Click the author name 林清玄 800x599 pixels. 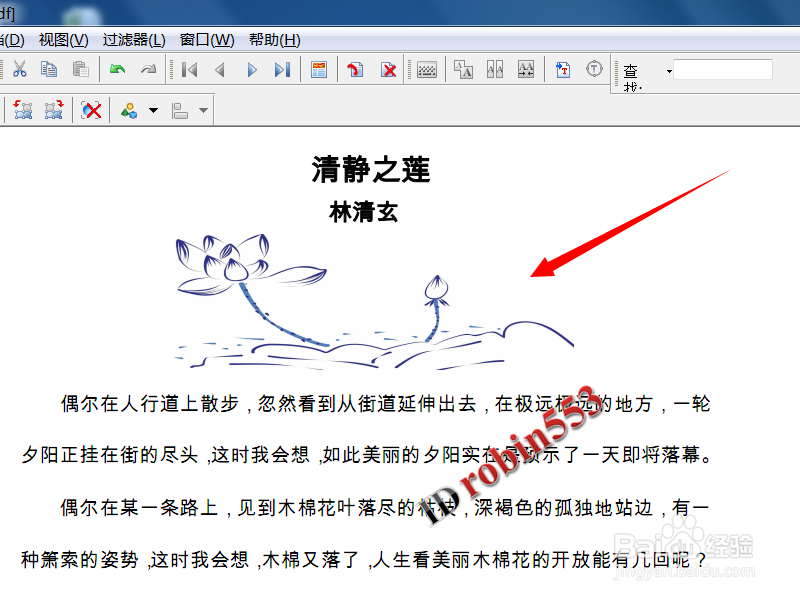363,212
